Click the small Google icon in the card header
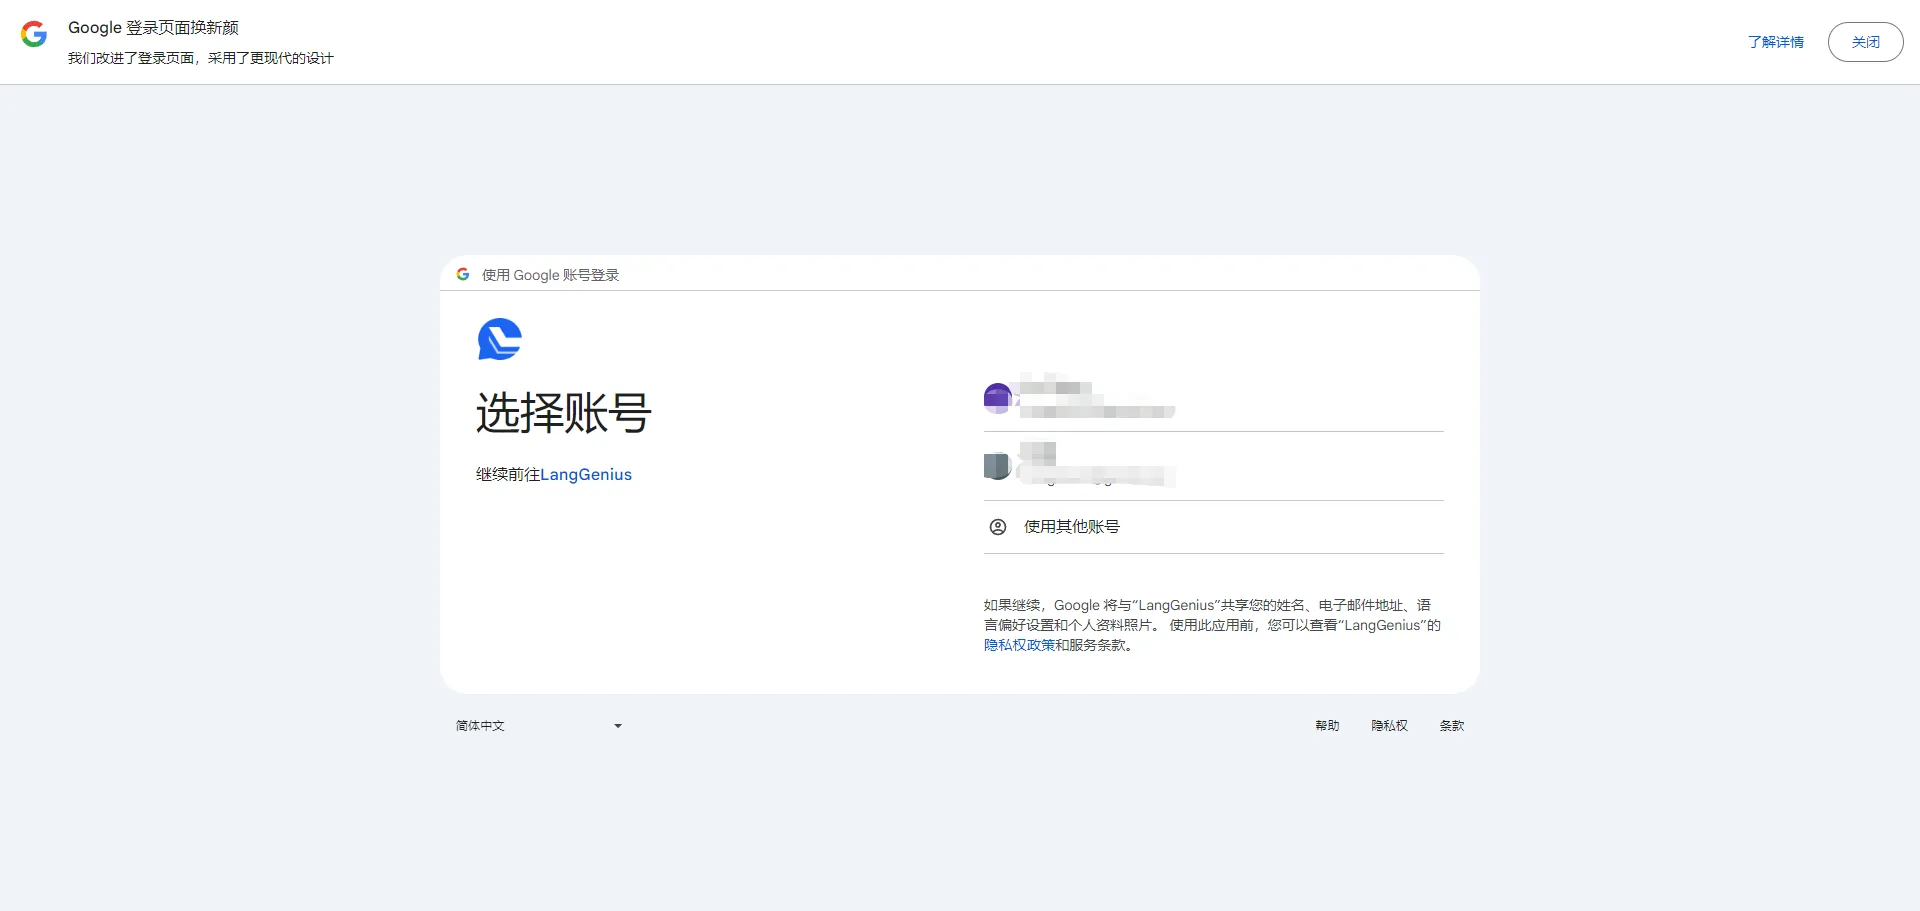The image size is (1920, 911). click(x=463, y=274)
